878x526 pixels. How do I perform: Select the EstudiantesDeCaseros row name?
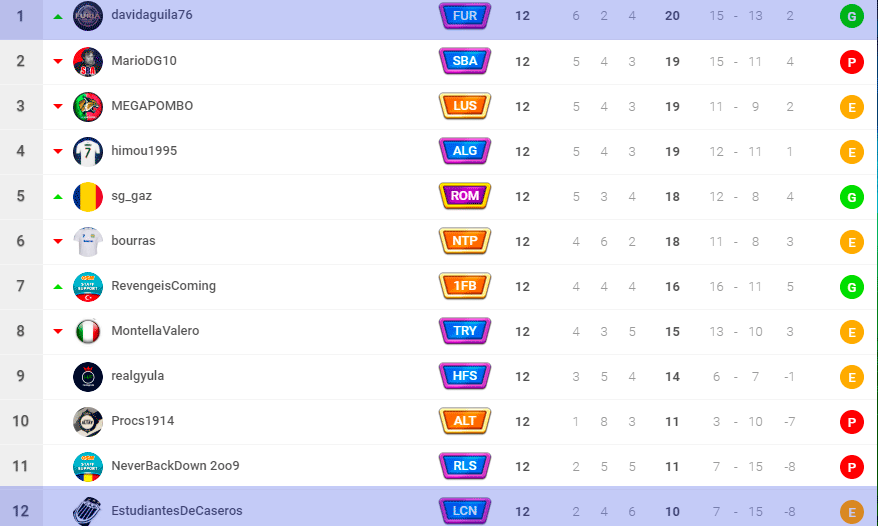click(177, 511)
